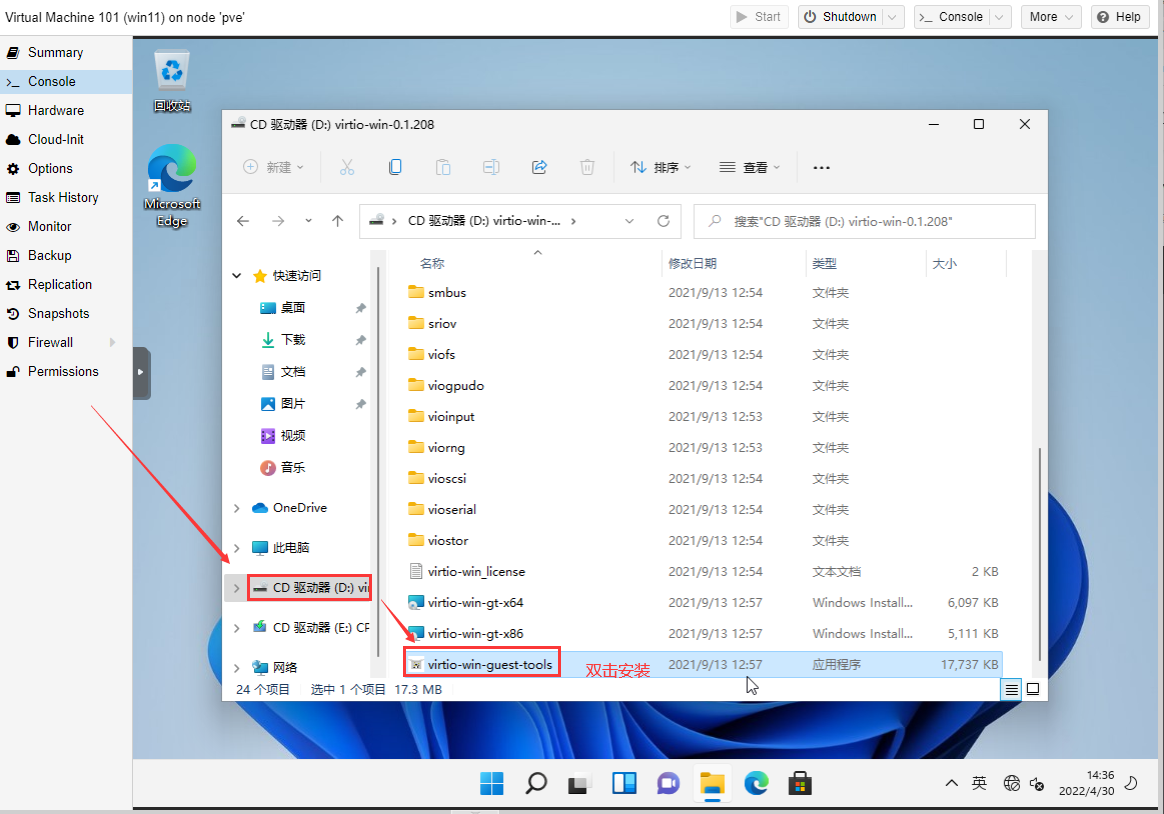Open Microsoft Store from the taskbar
The width and height of the screenshot is (1164, 814).
[x=800, y=784]
